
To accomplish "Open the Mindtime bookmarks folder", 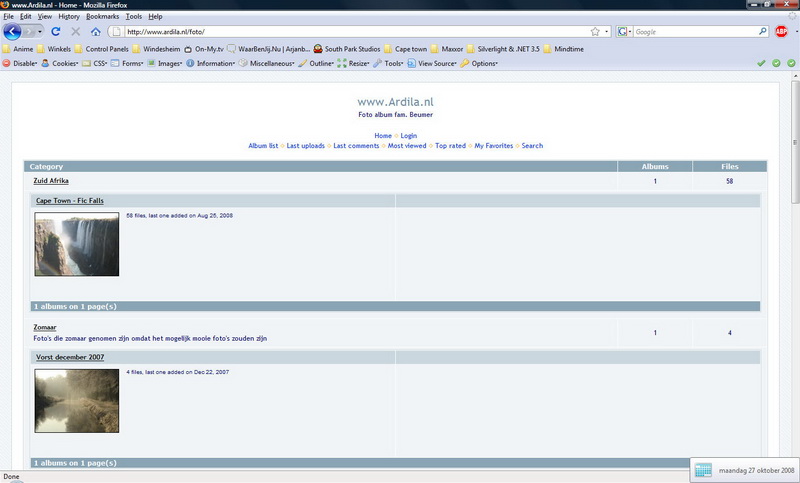I will click(564, 49).
